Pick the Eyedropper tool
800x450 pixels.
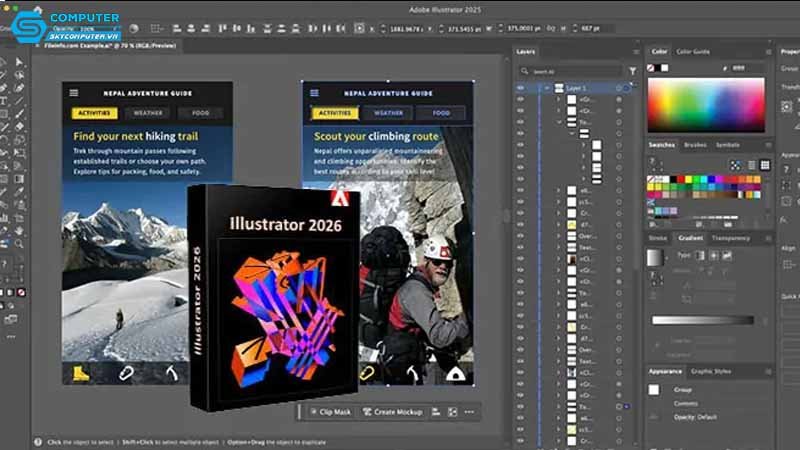[x=19, y=192]
